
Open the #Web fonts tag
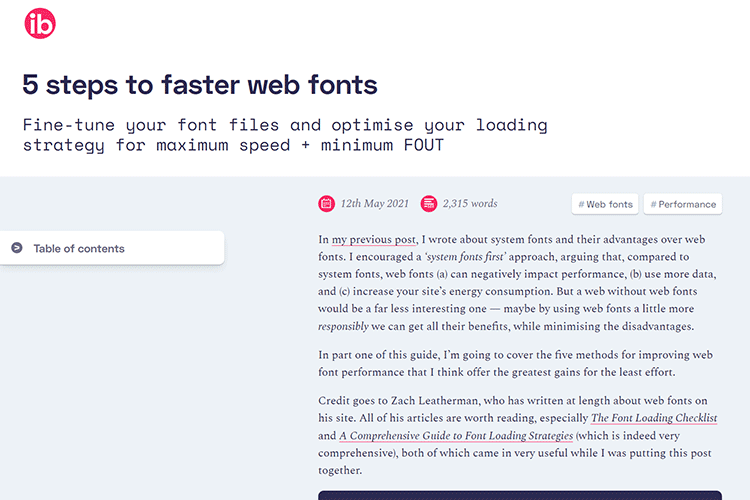tap(605, 204)
